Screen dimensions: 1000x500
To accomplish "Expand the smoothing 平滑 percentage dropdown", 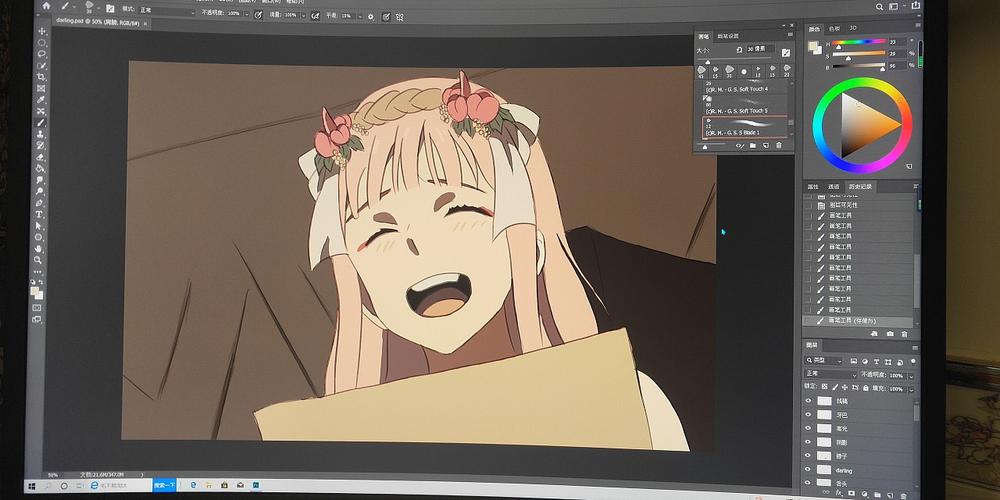I will pyautogui.click(x=360, y=17).
